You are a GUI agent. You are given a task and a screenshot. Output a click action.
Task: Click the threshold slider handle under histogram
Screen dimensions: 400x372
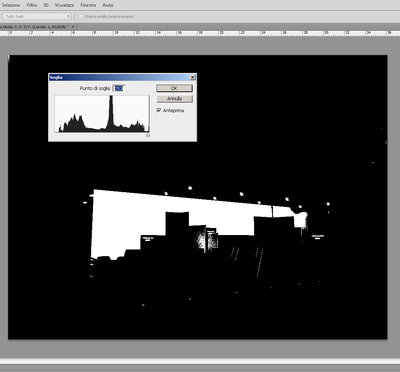[148, 135]
